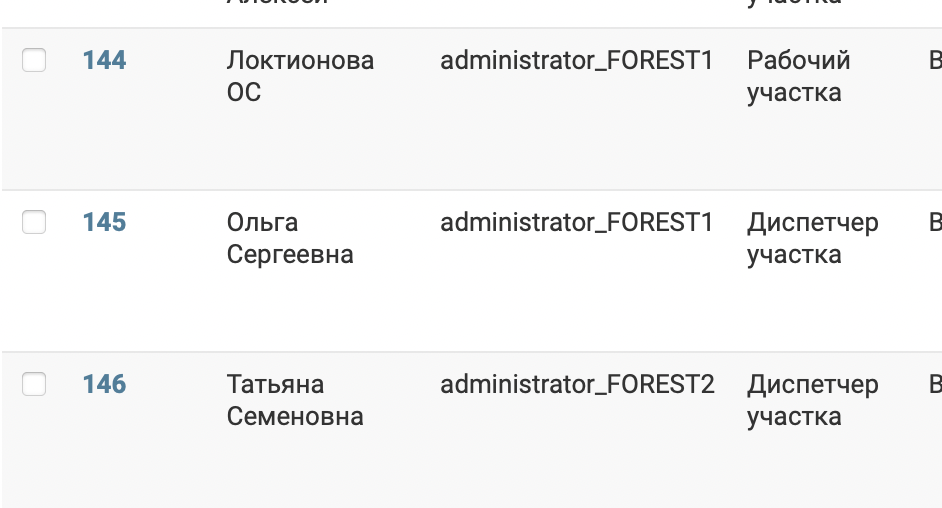Viewport: 942px width, 508px height.
Task: Click administrator_FOREST1 in row 144
Action: point(577,61)
